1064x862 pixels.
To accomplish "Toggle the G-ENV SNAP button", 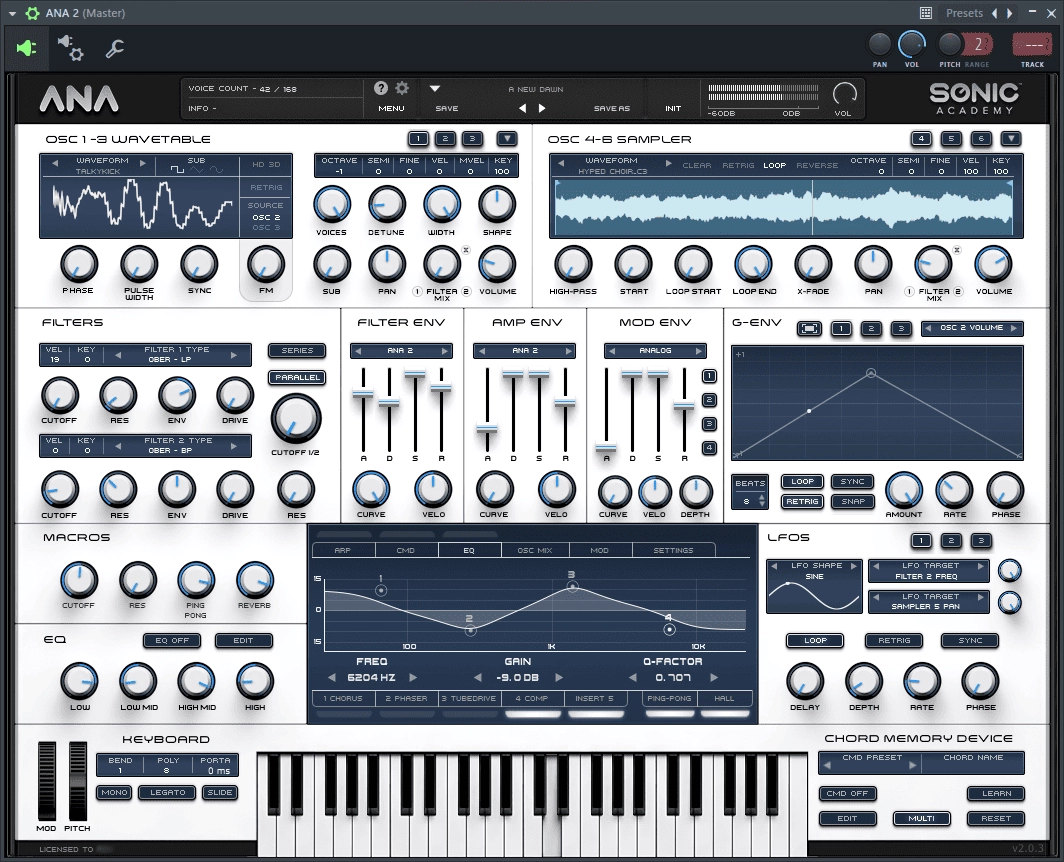I will (x=852, y=502).
